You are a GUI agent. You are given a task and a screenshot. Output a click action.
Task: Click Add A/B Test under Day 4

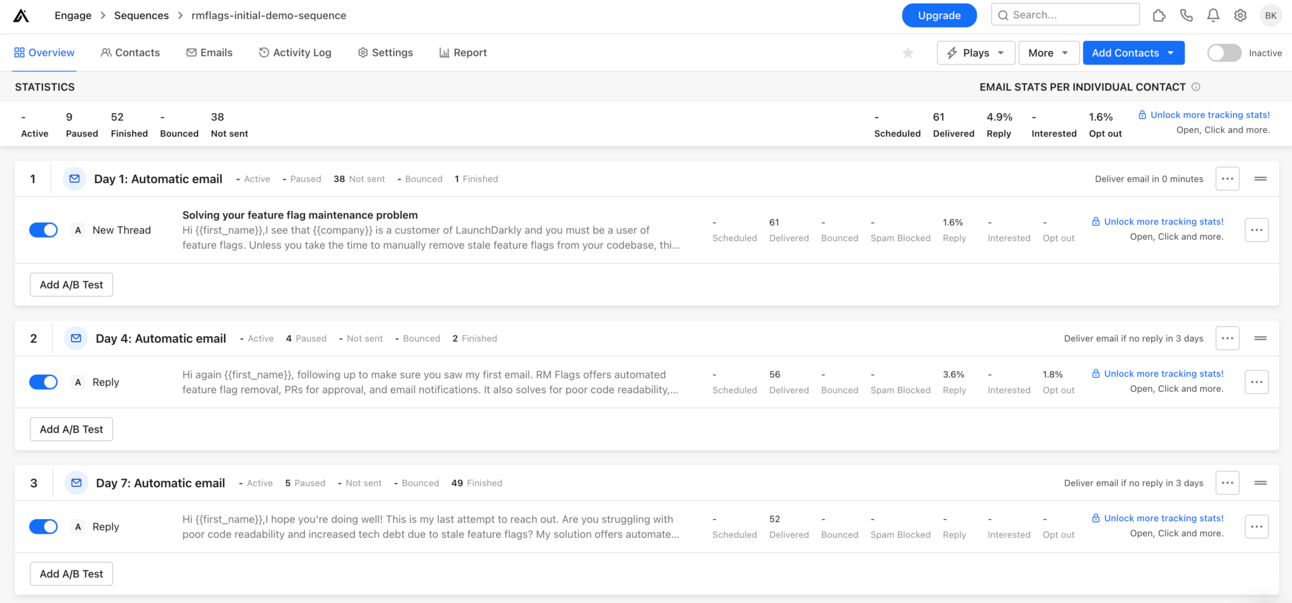click(71, 429)
